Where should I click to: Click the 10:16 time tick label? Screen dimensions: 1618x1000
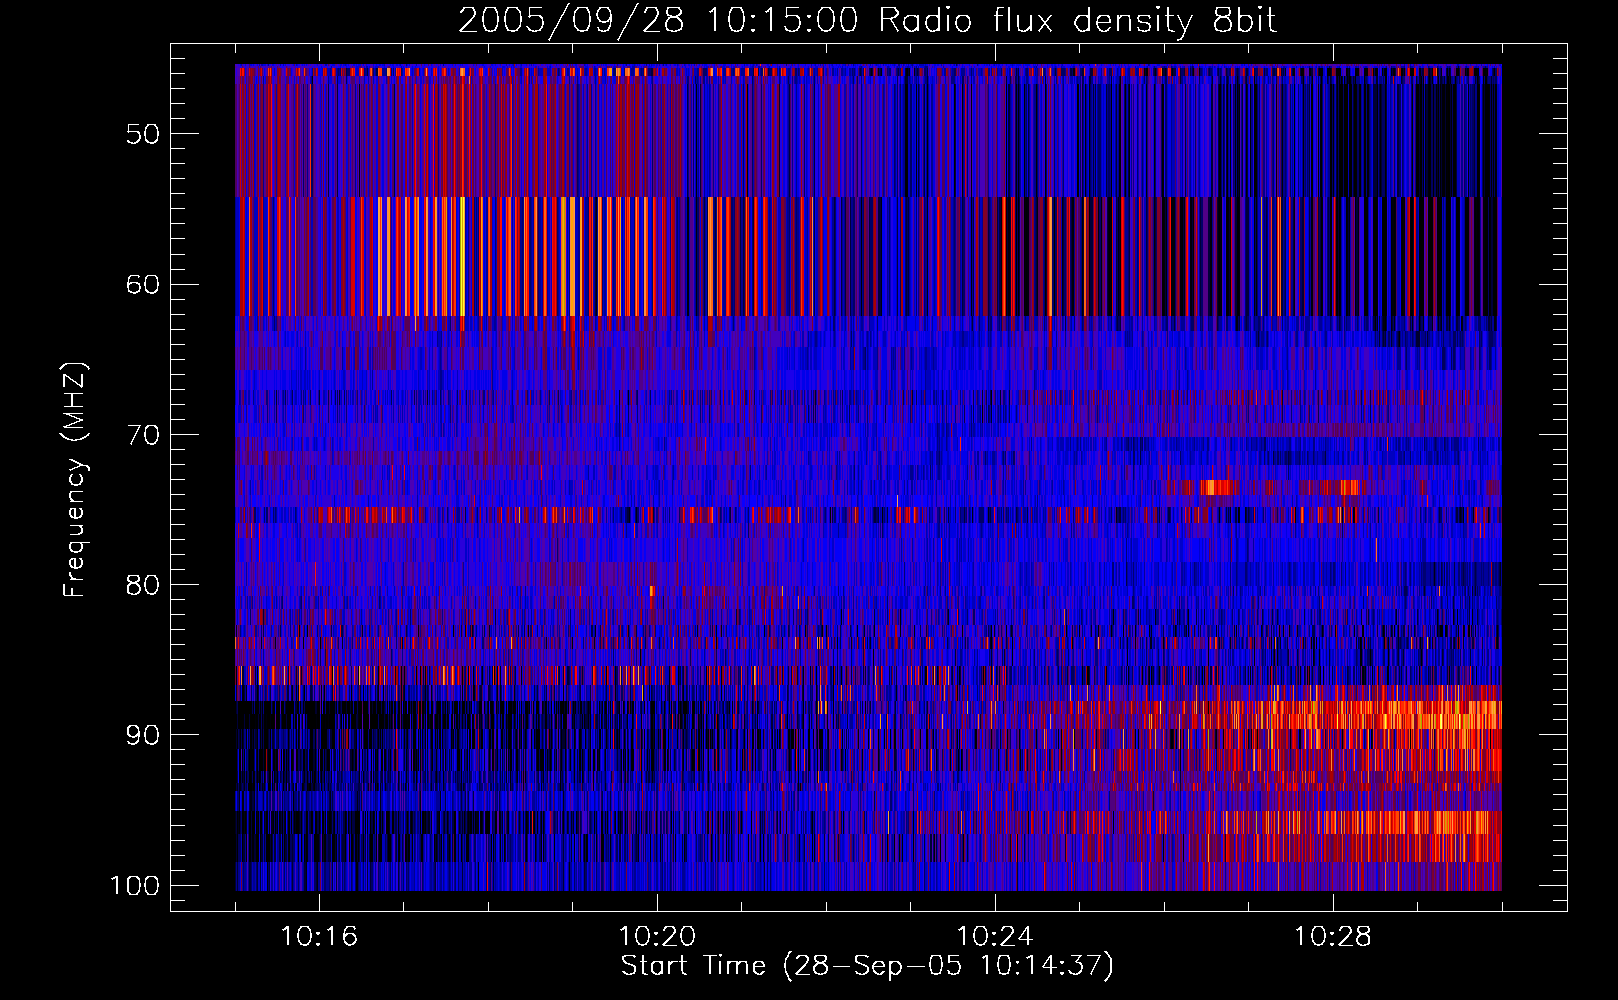tap(319, 937)
